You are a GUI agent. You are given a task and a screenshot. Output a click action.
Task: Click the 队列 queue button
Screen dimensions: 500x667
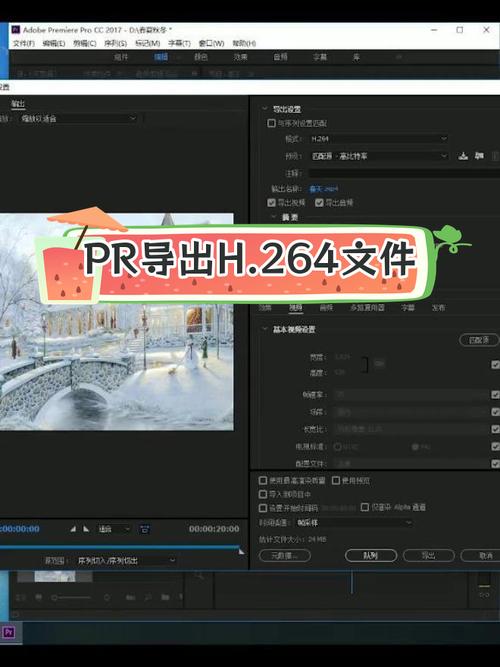coord(371,555)
